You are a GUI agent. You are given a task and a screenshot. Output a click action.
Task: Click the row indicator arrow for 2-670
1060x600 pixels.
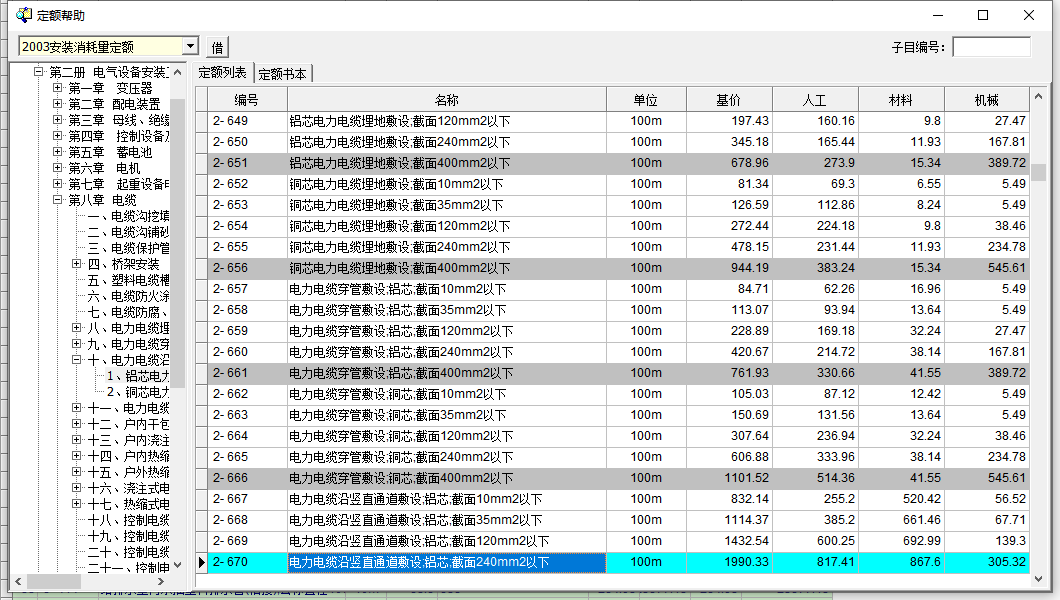coord(201,562)
